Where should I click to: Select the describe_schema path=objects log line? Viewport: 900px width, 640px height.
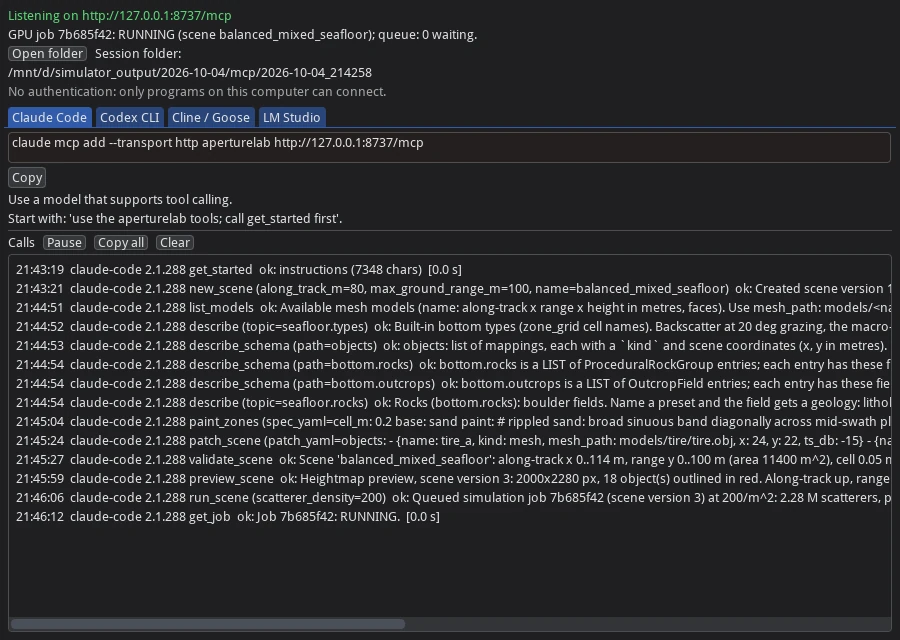tap(453, 345)
